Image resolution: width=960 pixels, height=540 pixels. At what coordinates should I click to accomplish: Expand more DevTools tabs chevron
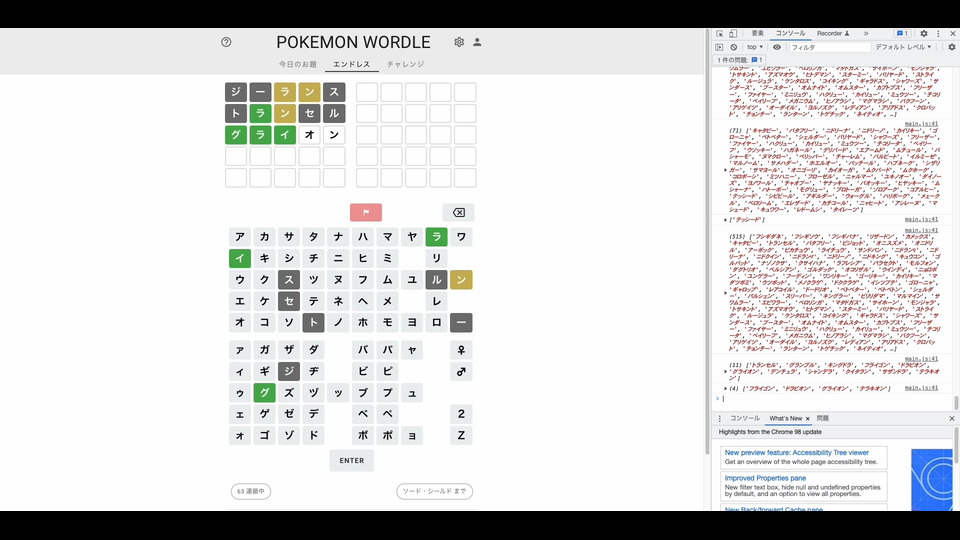click(866, 34)
